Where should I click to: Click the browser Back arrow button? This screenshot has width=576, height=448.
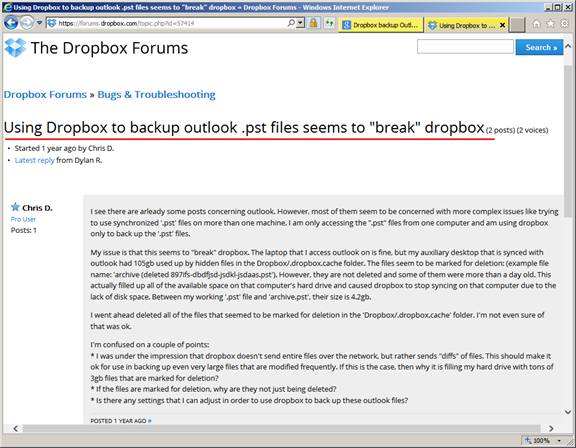(11, 23)
